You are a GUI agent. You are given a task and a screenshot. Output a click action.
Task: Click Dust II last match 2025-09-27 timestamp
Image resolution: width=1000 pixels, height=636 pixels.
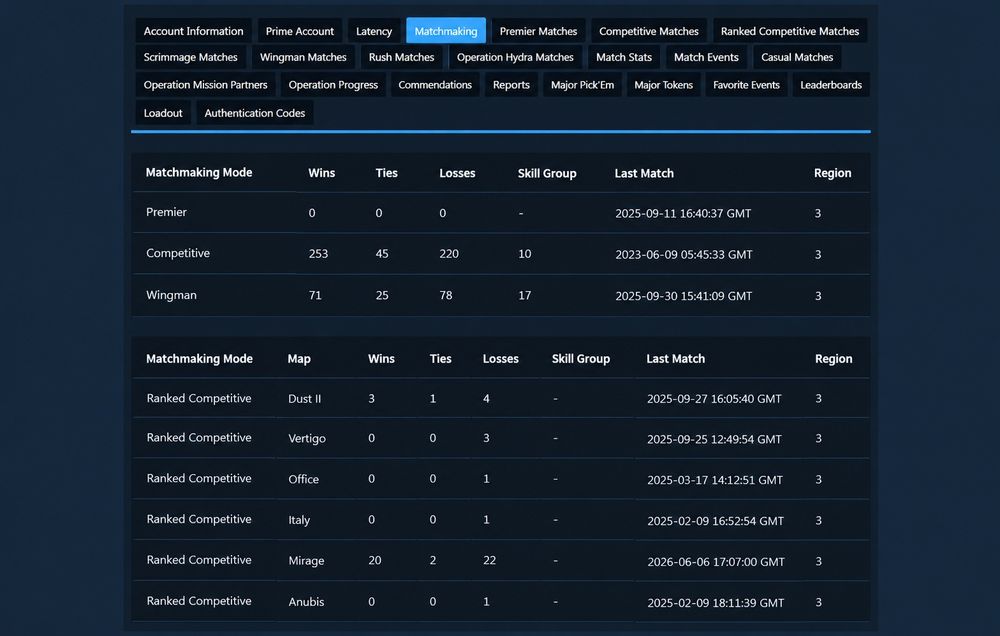pyautogui.click(x=714, y=399)
